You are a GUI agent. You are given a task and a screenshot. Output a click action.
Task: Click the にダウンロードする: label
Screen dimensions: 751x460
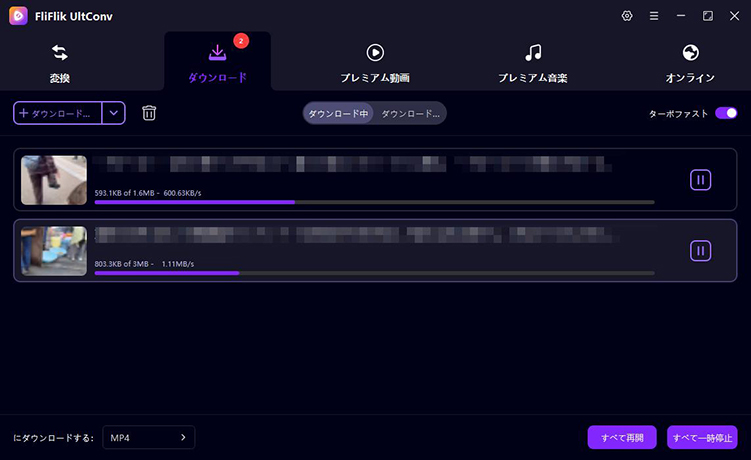[x=53, y=438]
